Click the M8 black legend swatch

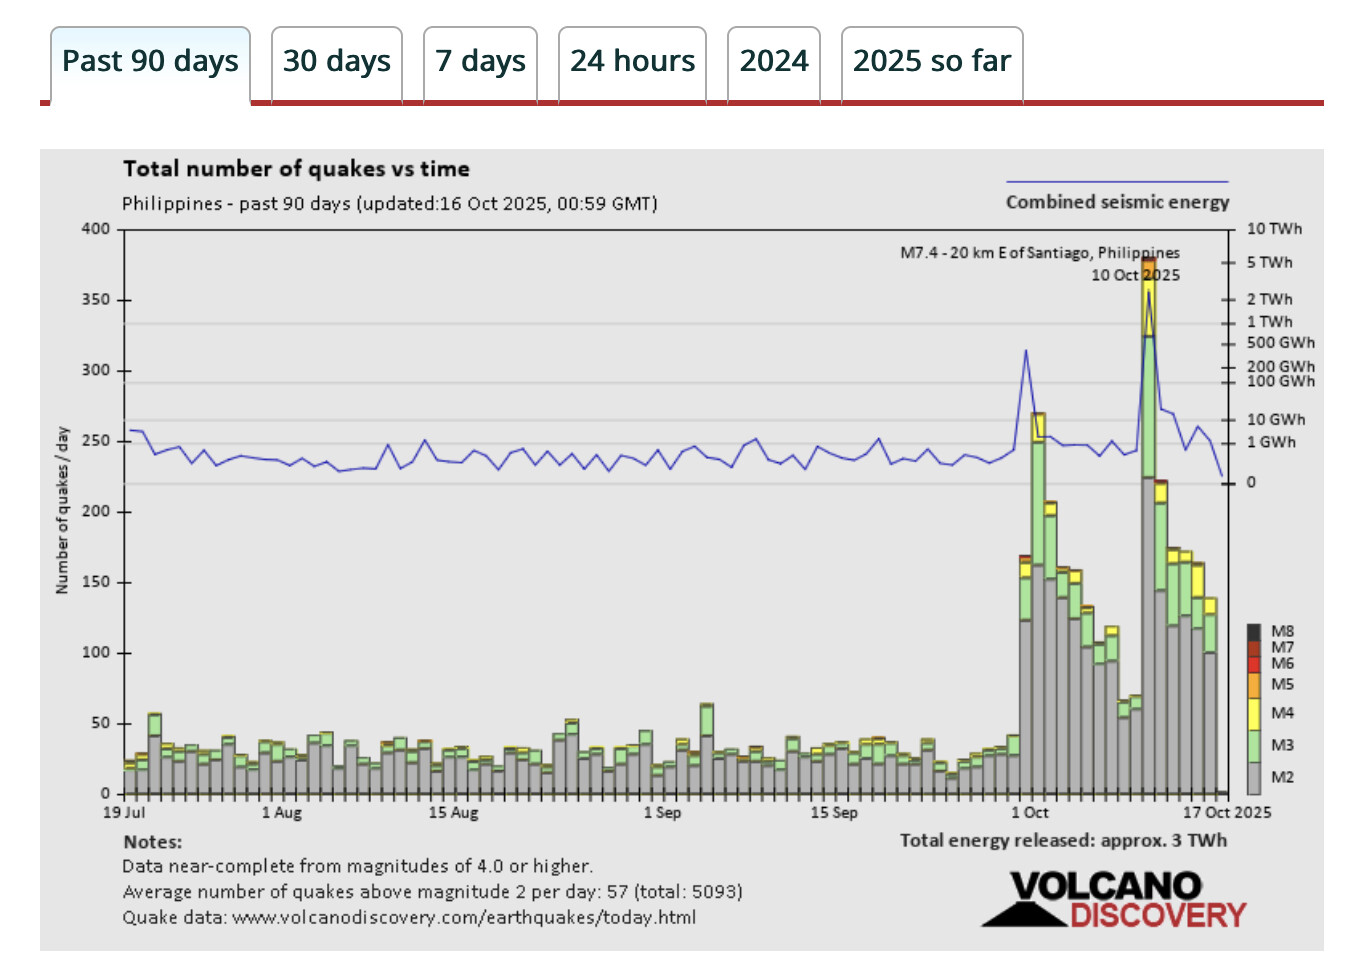tap(1254, 632)
